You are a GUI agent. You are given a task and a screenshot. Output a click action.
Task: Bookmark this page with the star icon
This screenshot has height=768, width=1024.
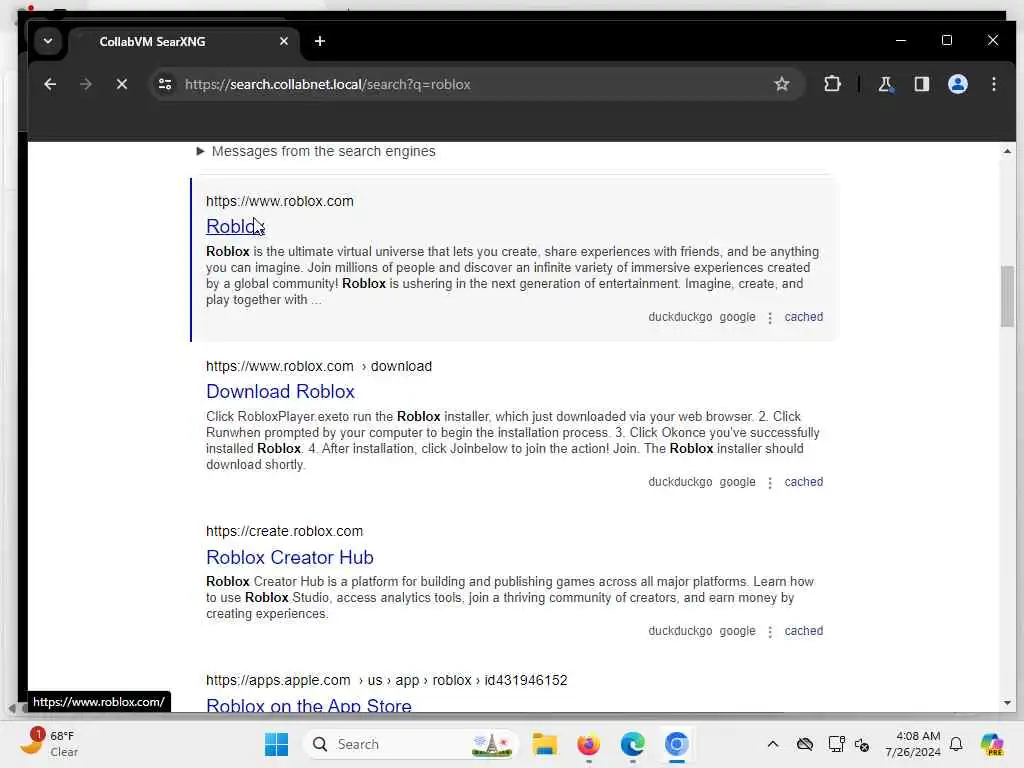point(782,84)
